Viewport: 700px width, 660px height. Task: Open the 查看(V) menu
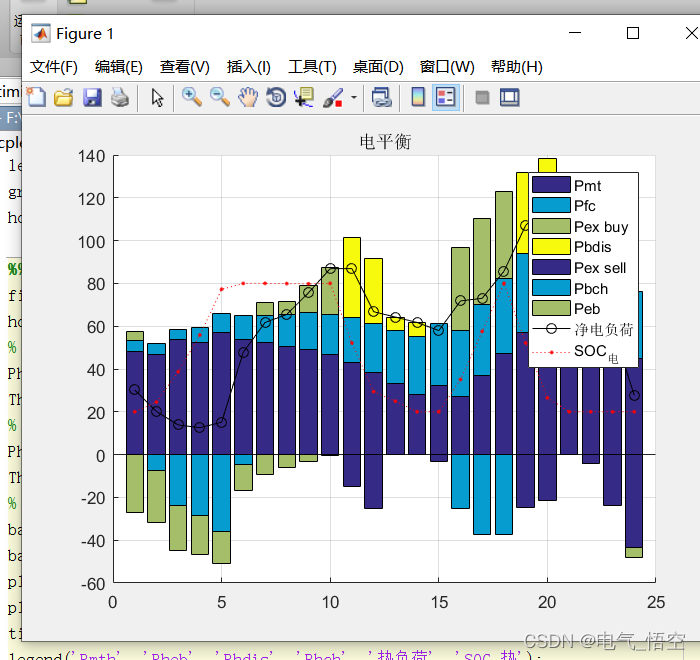pyautogui.click(x=185, y=67)
